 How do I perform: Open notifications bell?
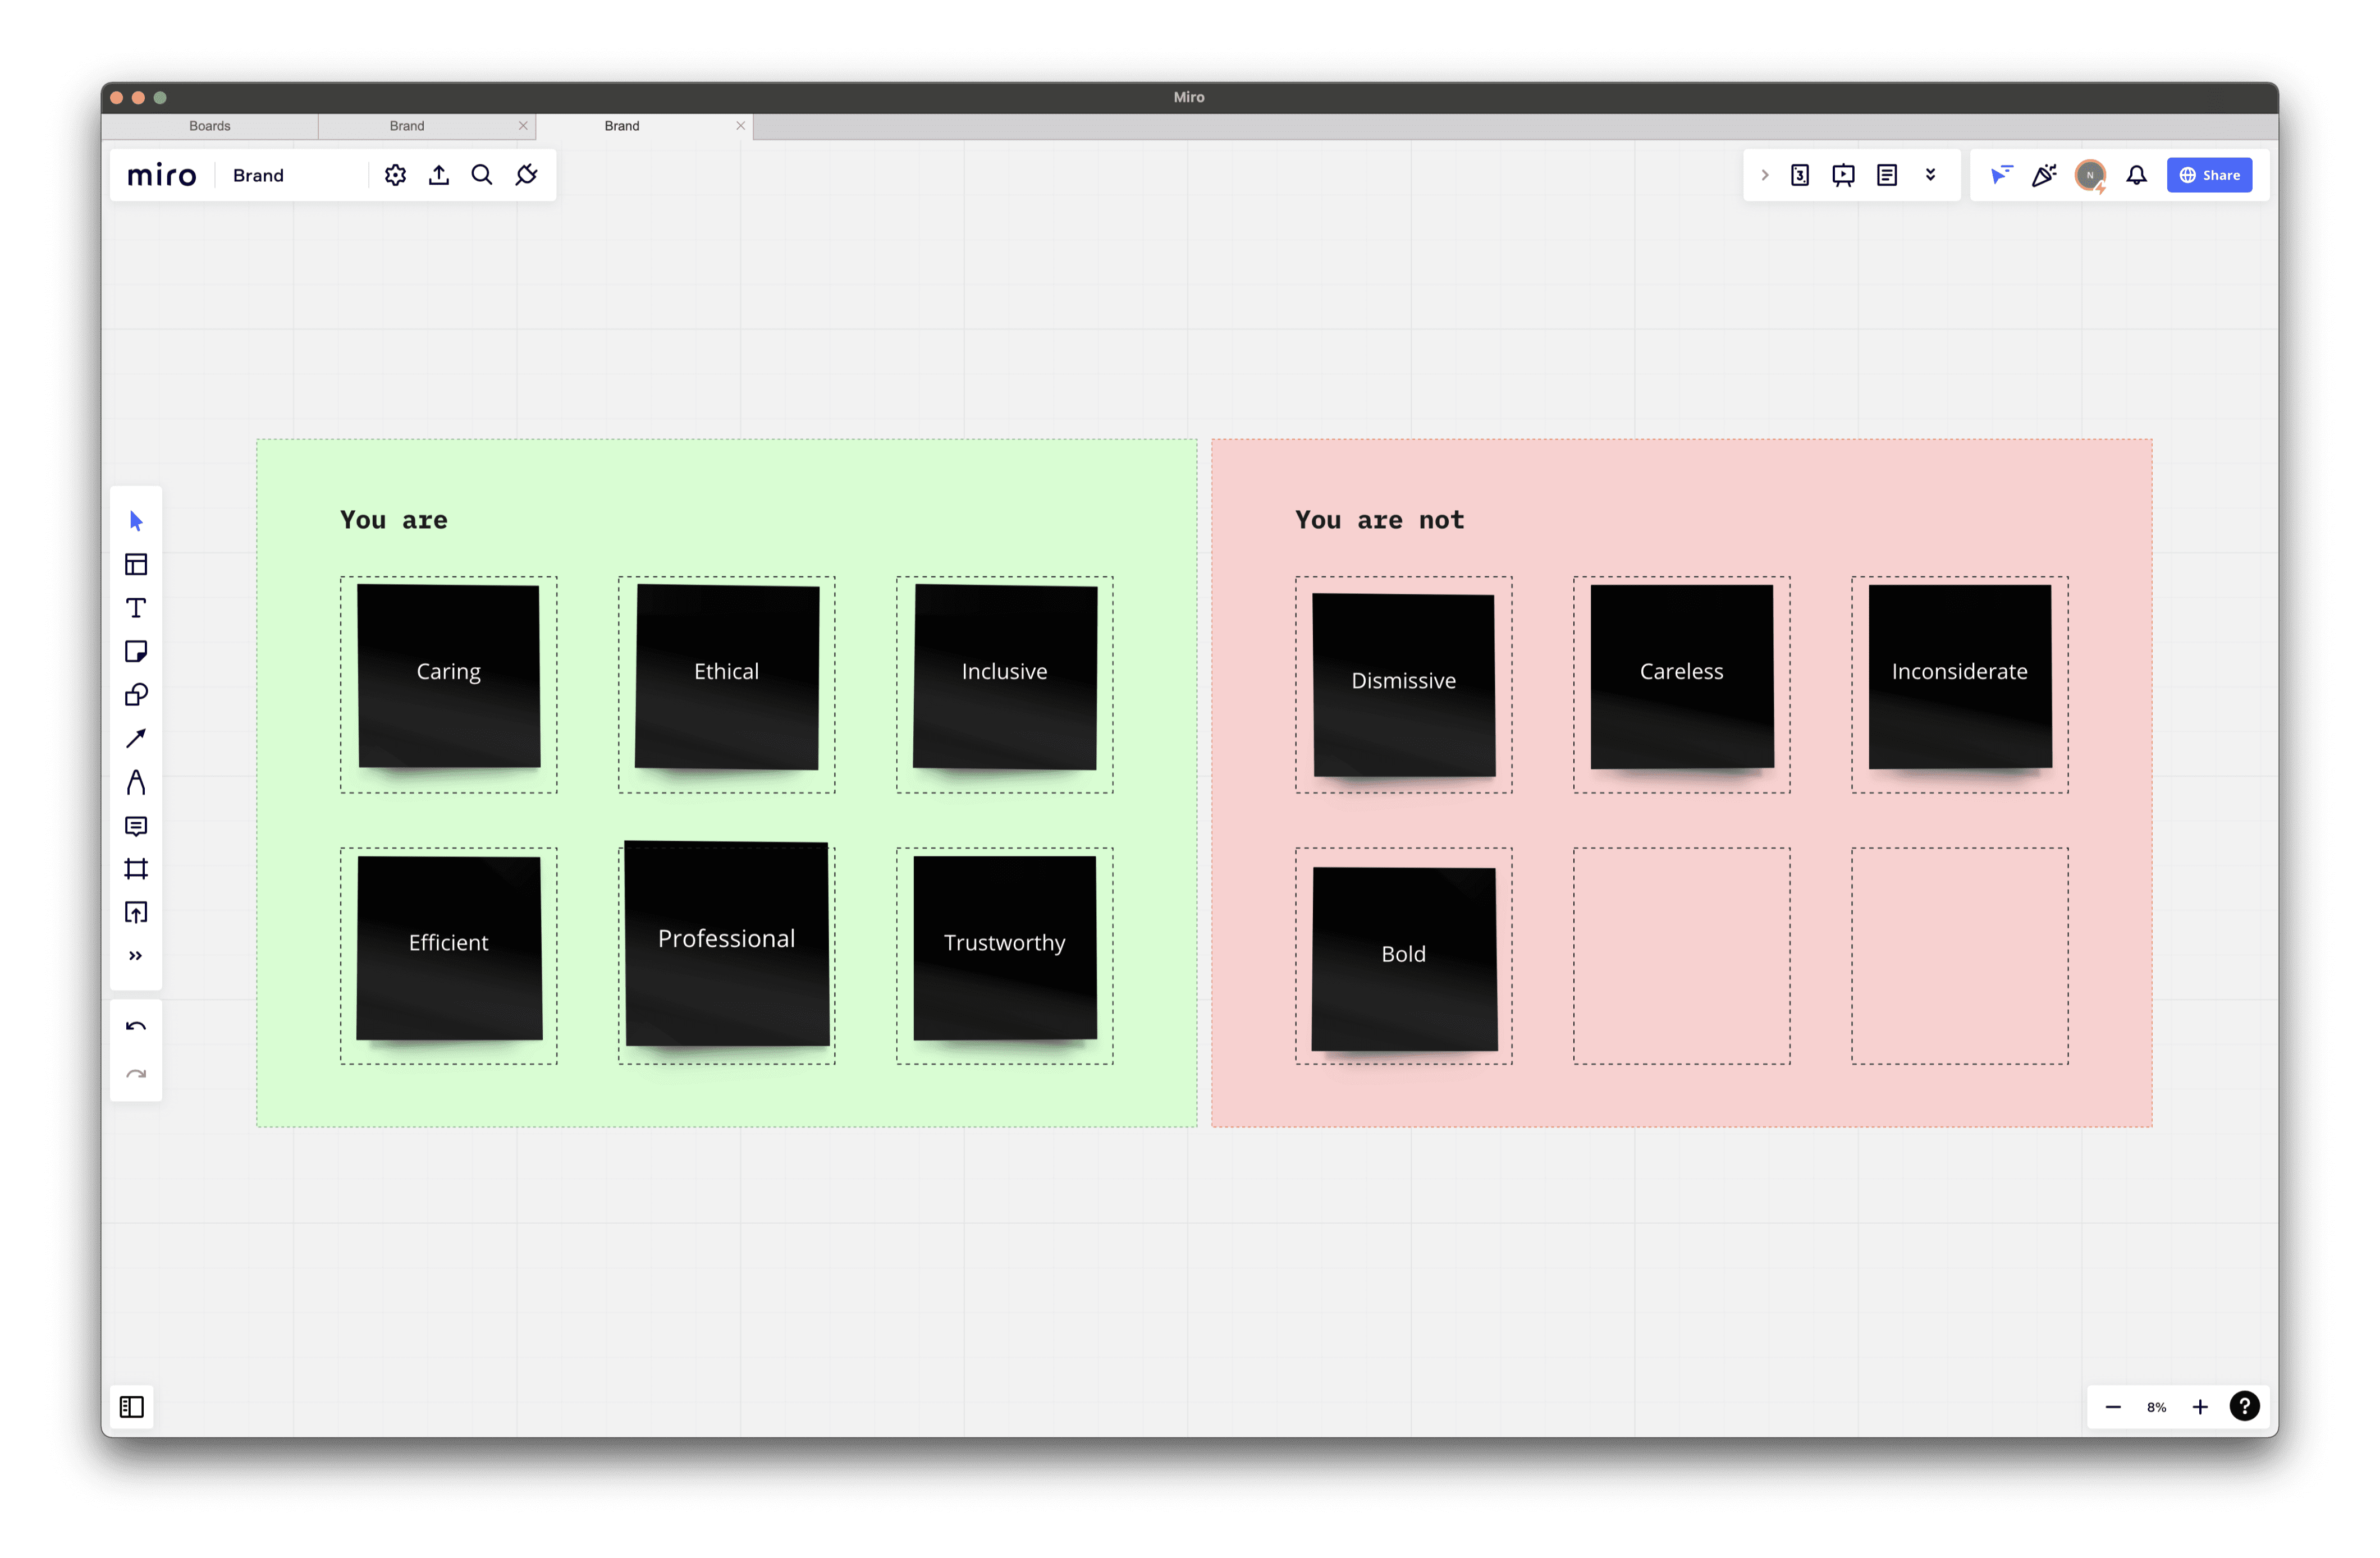coord(2137,175)
